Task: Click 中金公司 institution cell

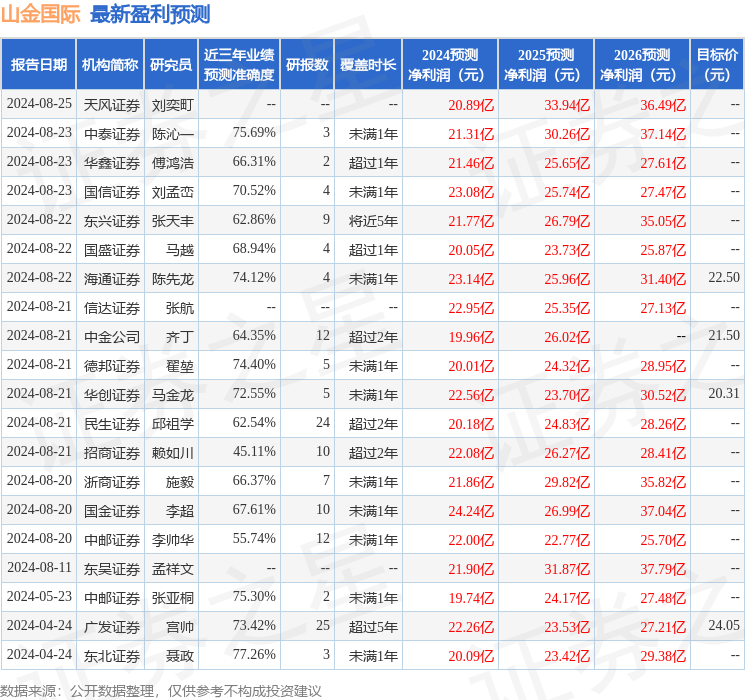Action: click(112, 337)
